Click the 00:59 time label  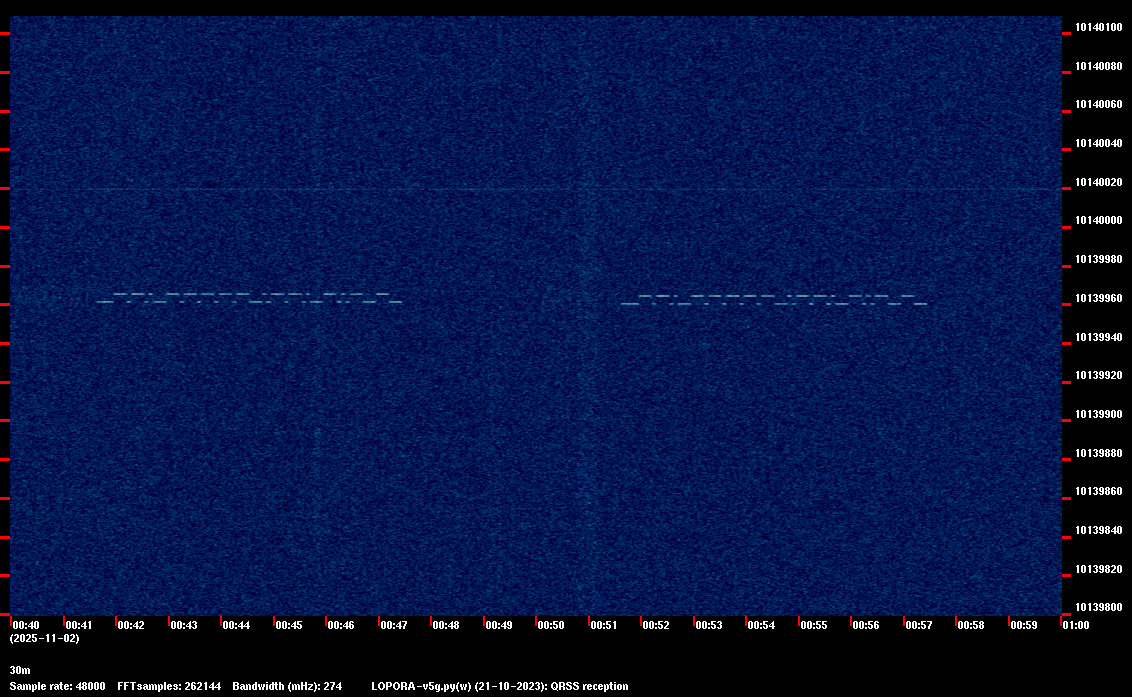click(1024, 625)
